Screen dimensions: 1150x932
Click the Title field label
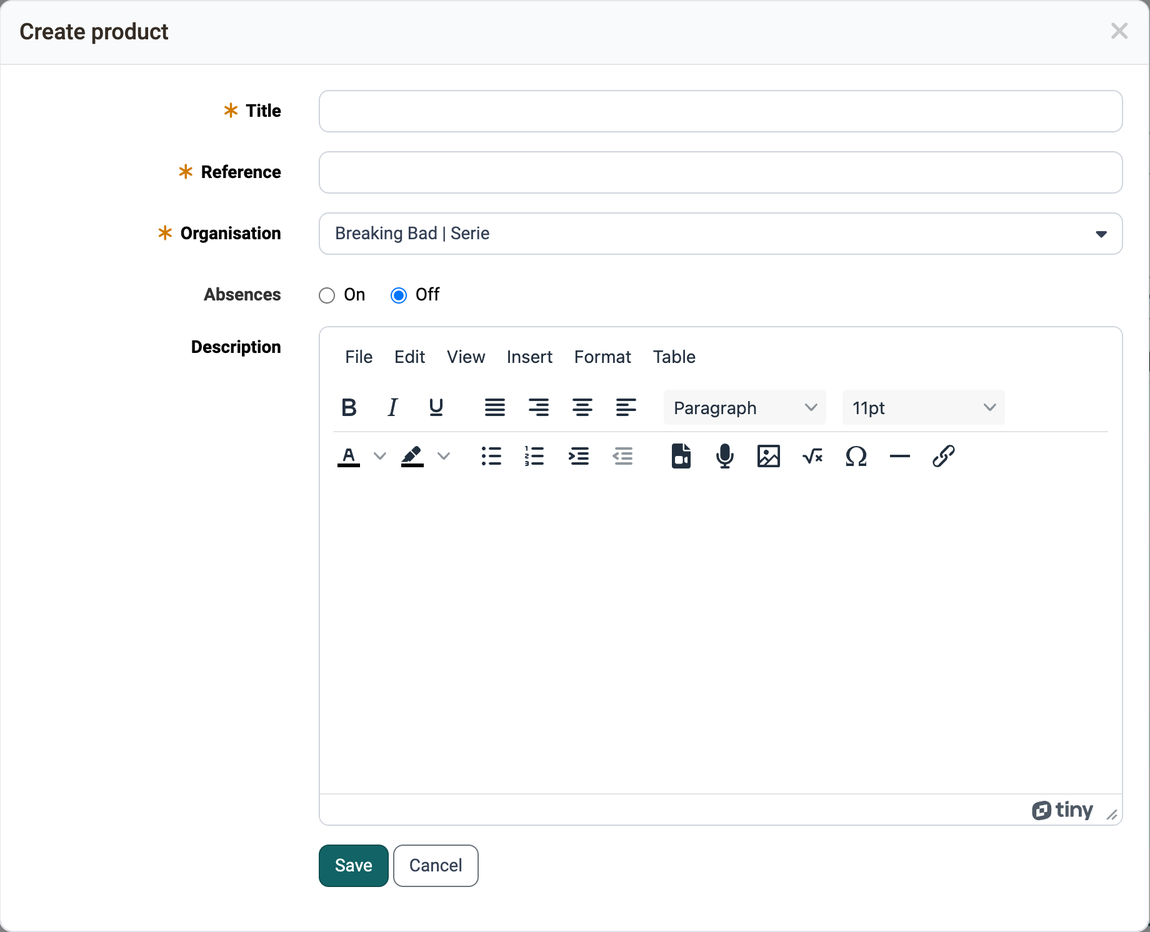pos(263,111)
